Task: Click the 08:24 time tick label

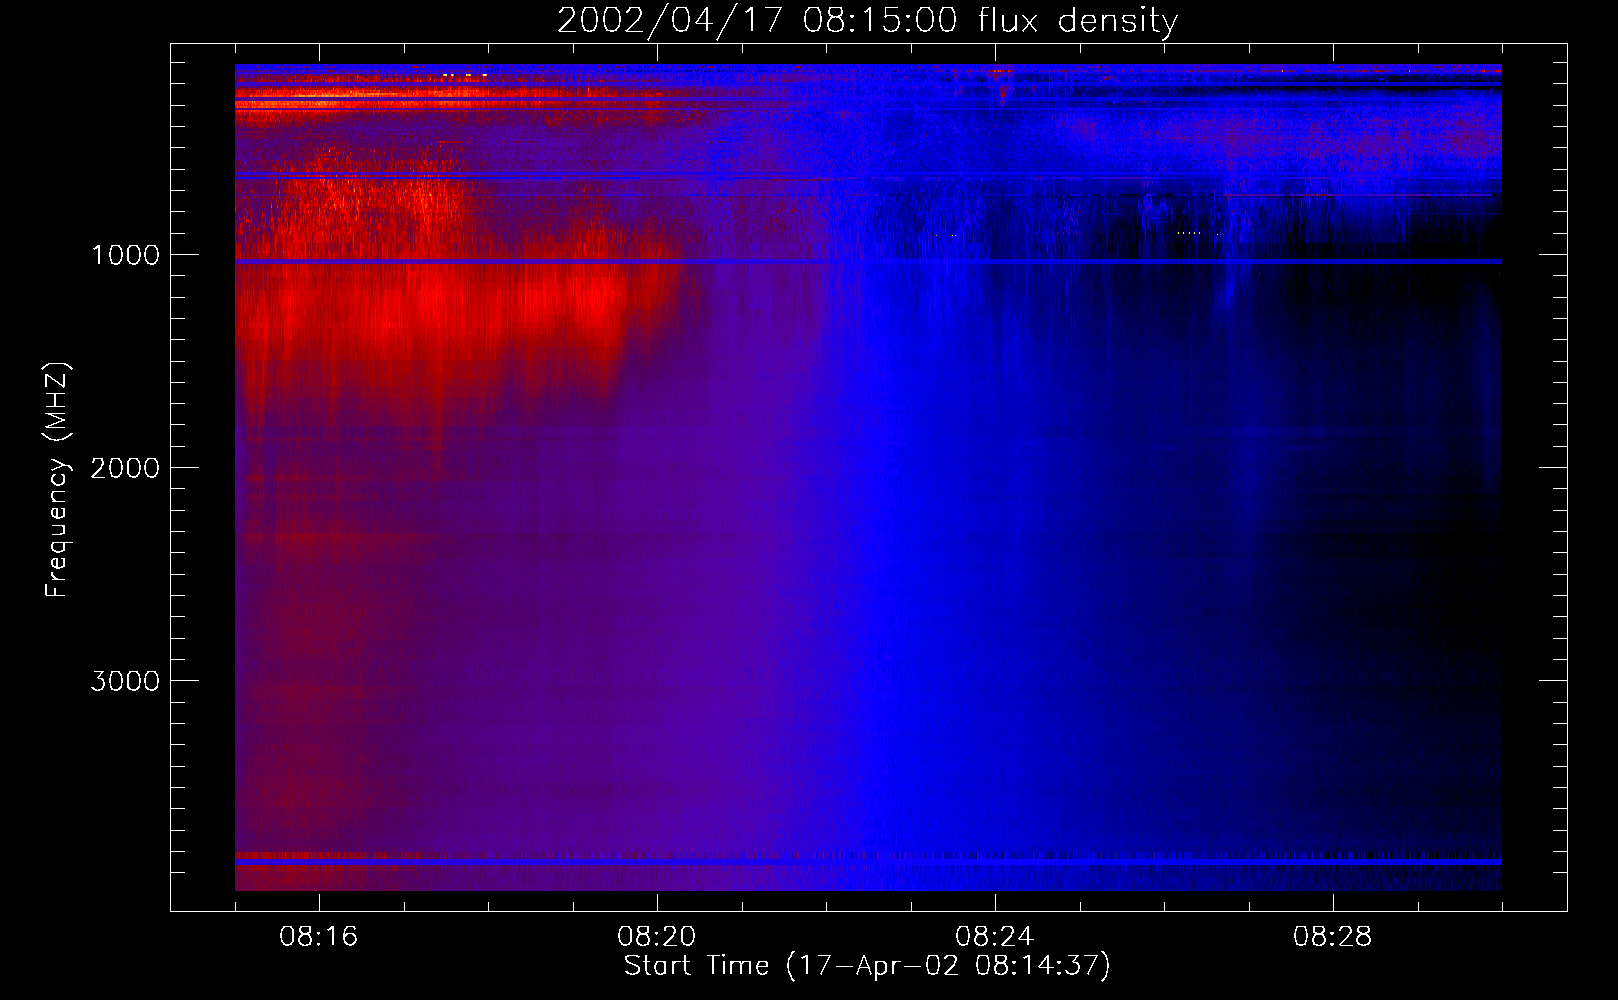Action: pyautogui.click(x=995, y=937)
